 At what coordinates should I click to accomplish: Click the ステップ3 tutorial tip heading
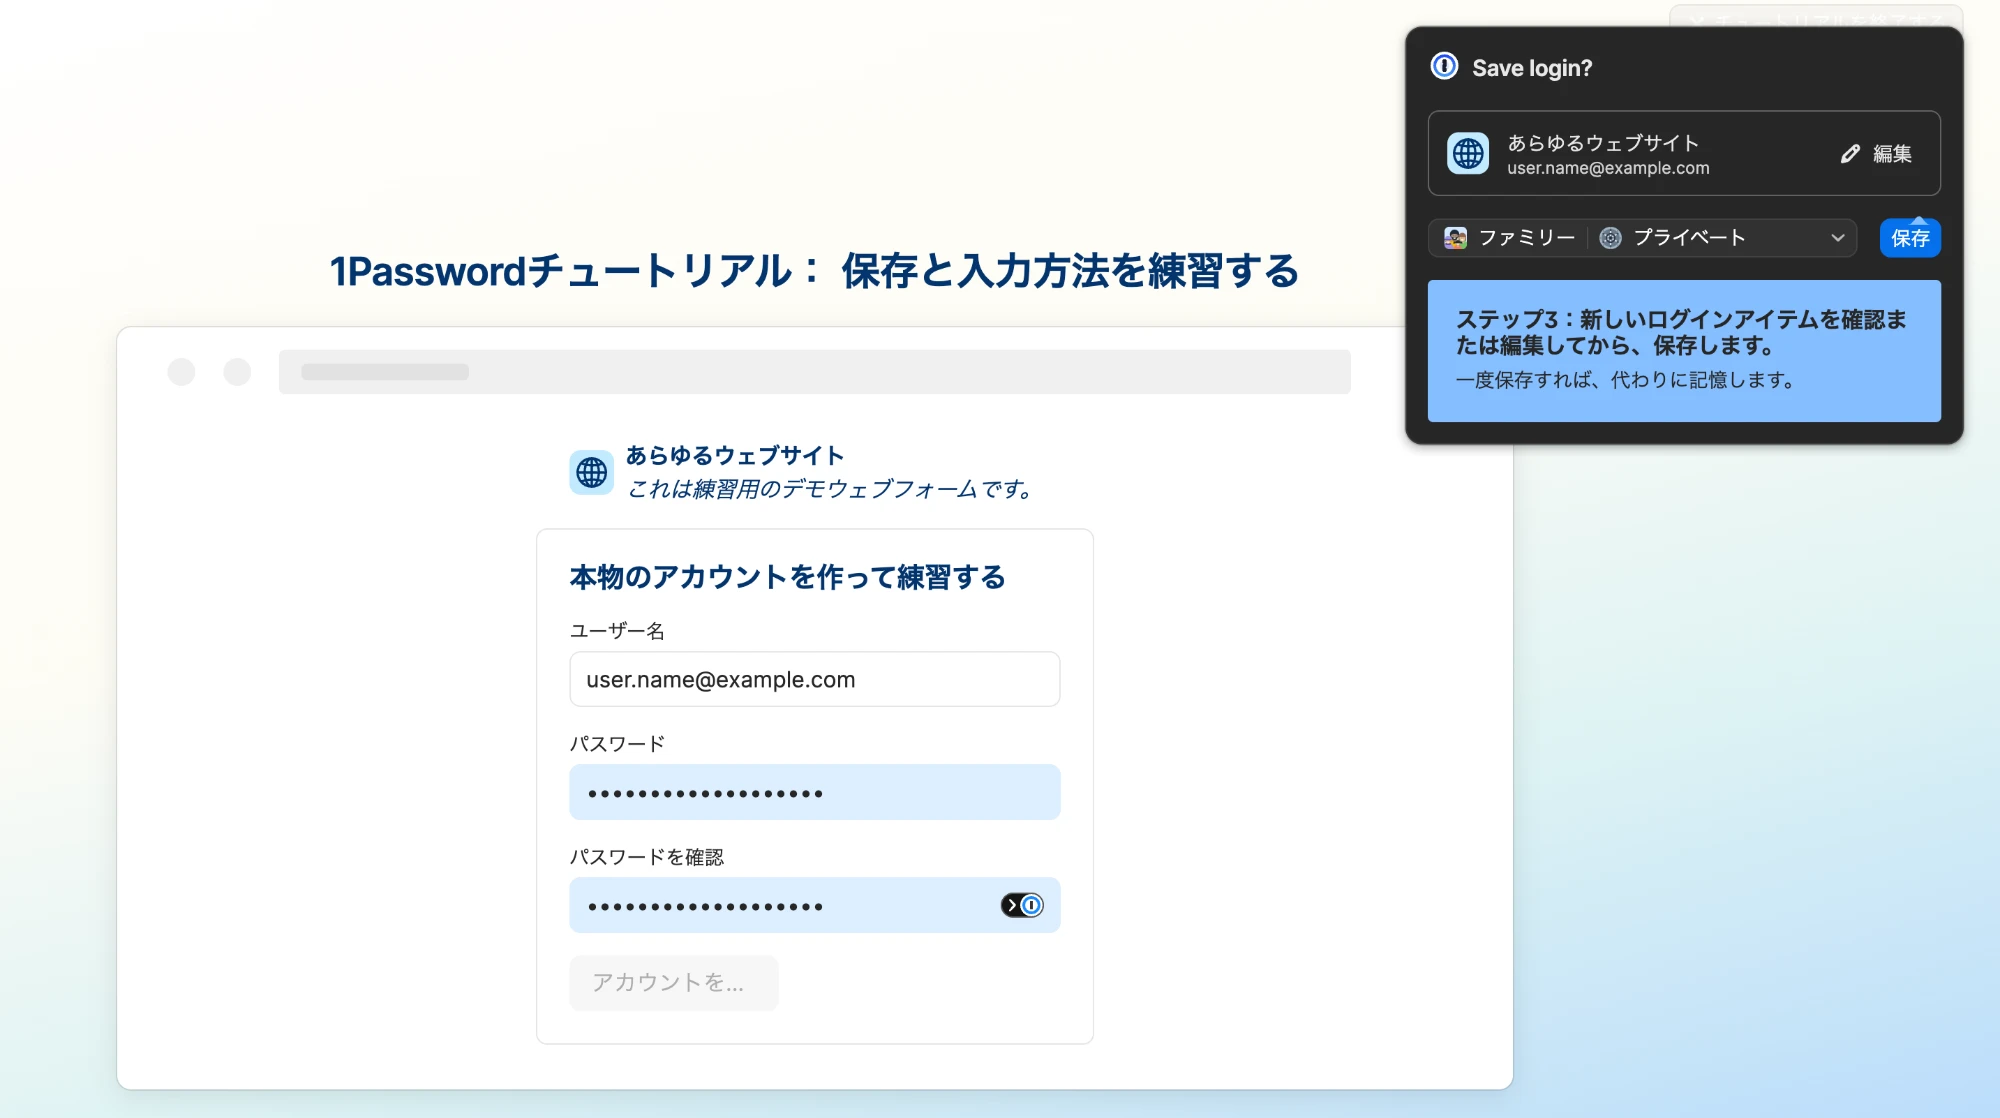coord(1681,332)
